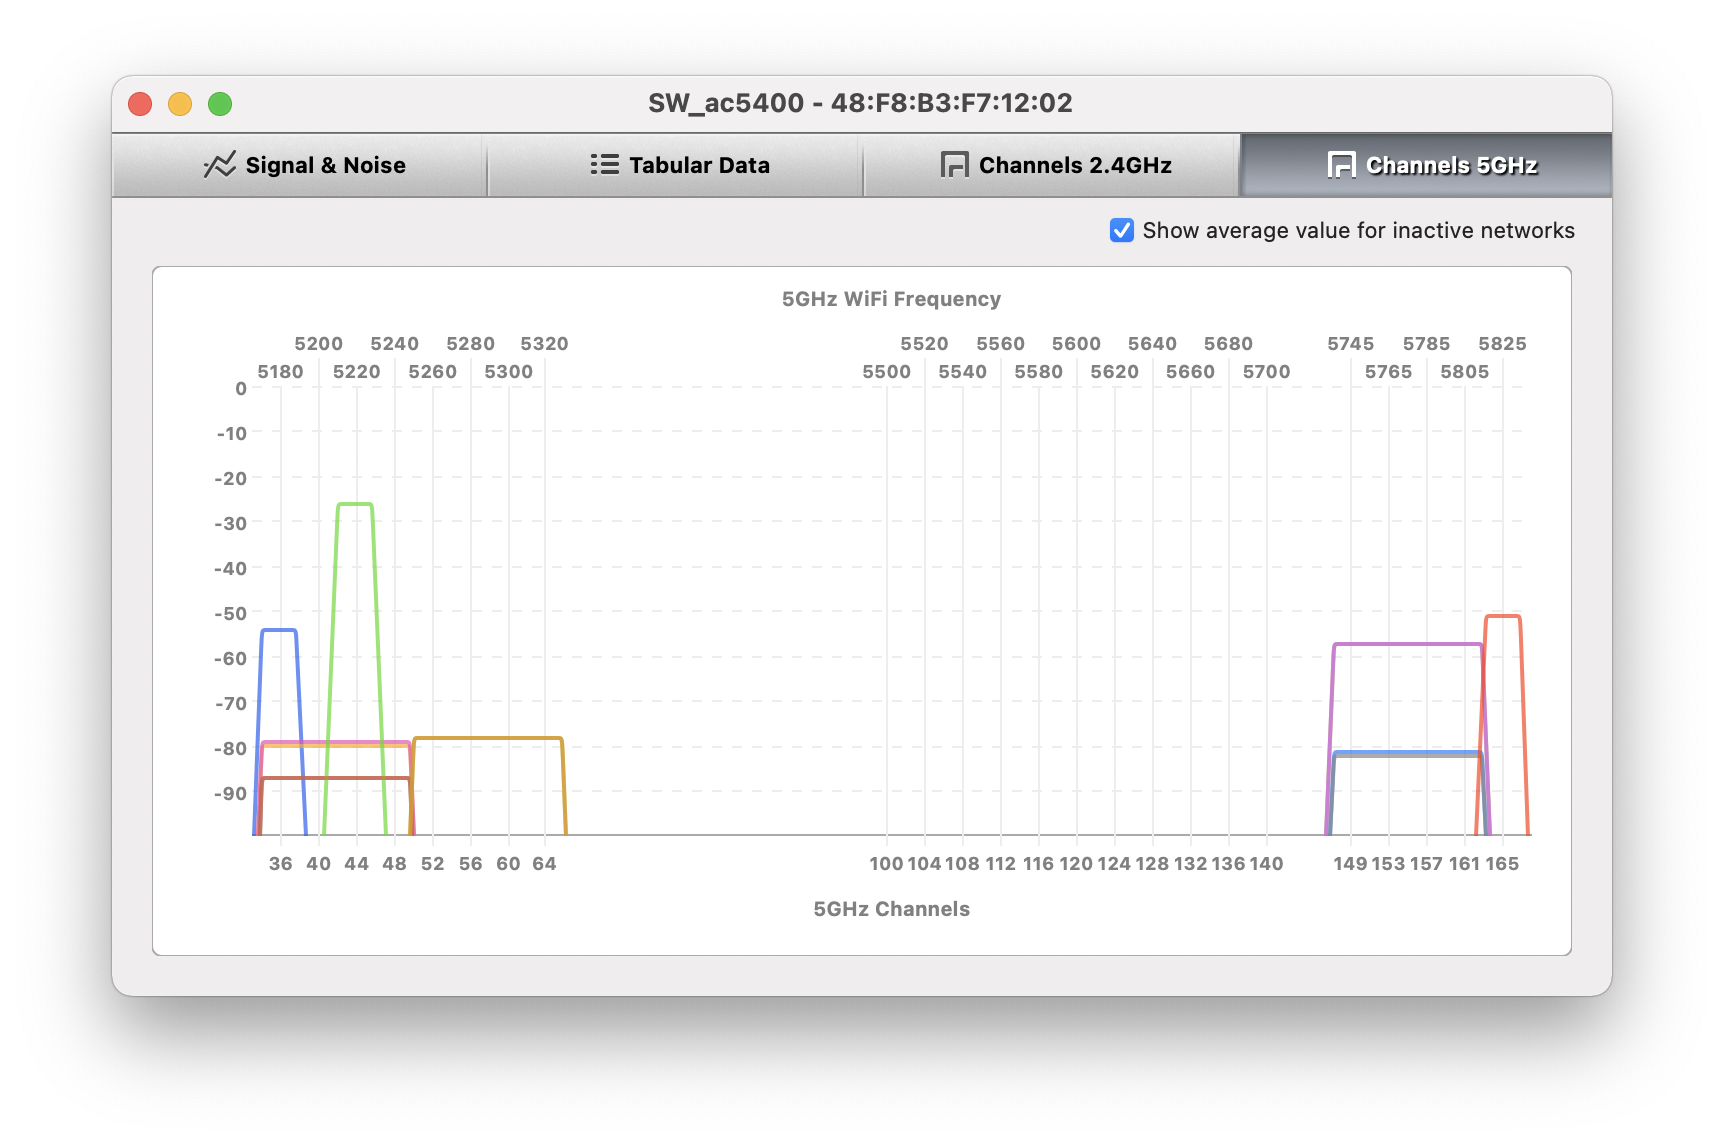
Task: Uncheck the show average value checkbox
Action: [x=1121, y=231]
